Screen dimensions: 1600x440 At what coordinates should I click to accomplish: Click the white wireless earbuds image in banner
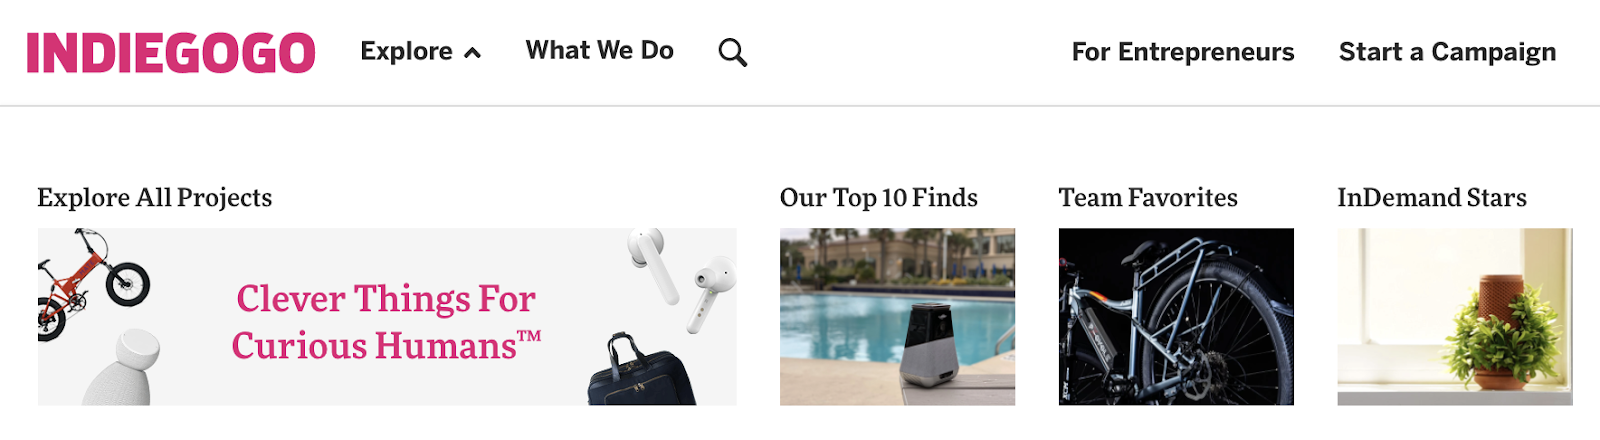click(x=681, y=279)
